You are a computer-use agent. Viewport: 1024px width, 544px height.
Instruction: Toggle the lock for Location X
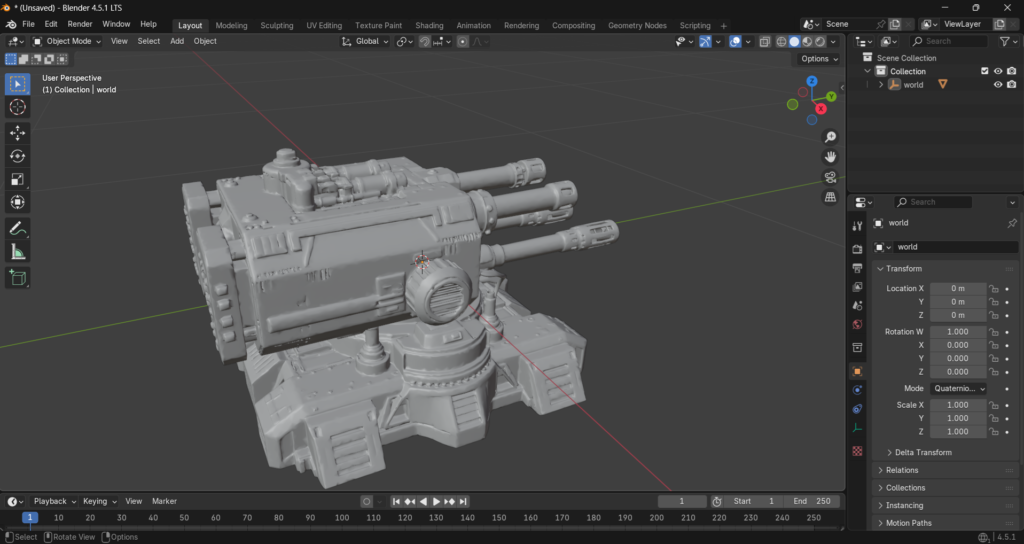pyautogui.click(x=994, y=289)
